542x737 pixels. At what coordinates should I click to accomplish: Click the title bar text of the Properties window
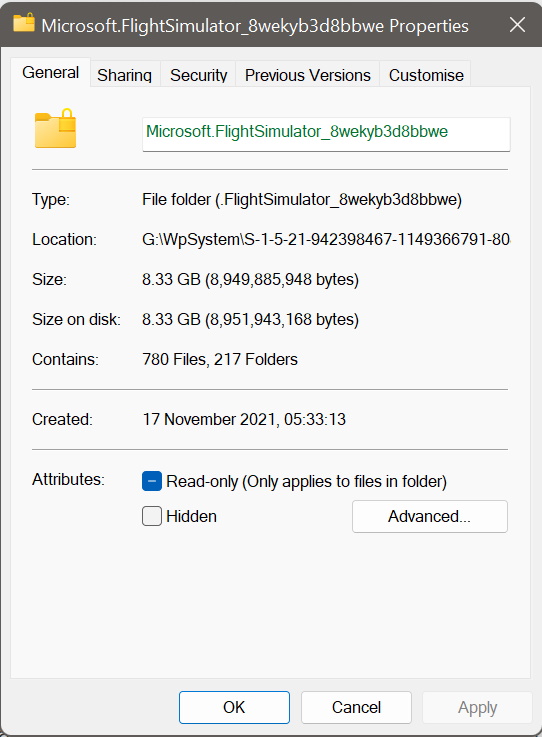[255, 26]
